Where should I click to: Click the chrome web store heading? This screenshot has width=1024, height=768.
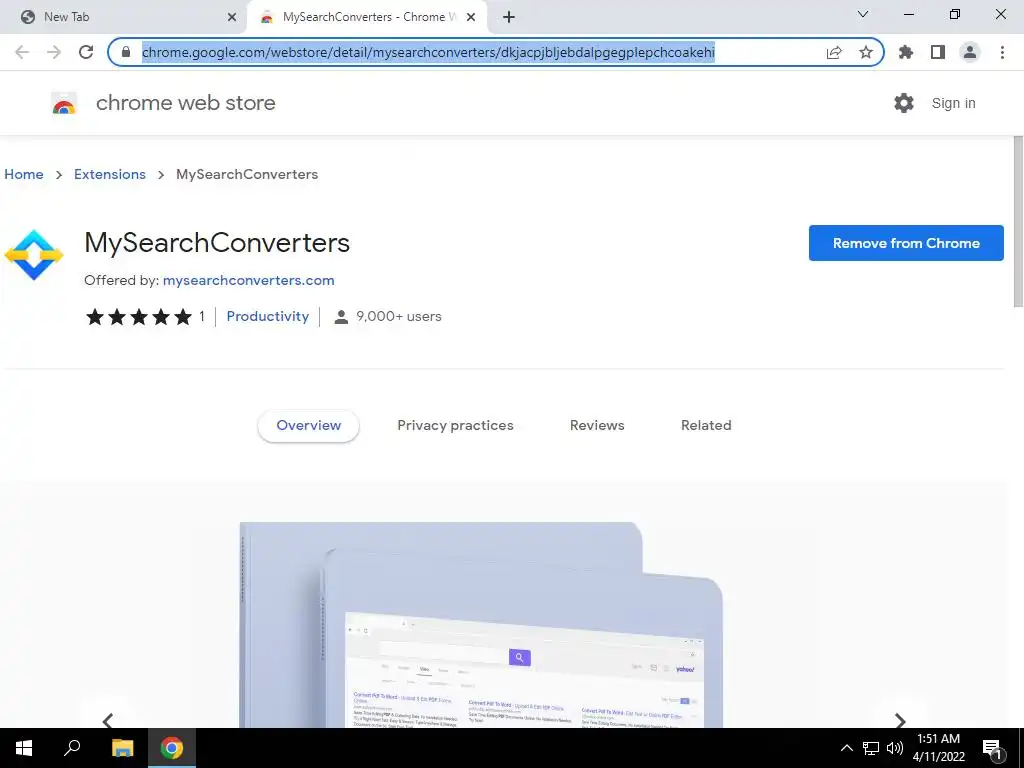[x=185, y=103]
